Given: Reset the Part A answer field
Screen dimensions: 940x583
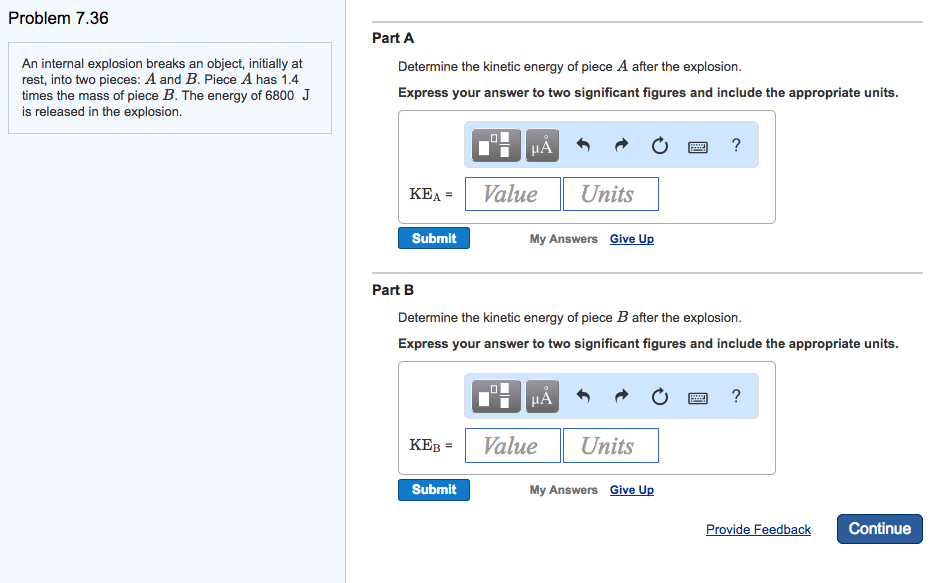Looking at the screenshot, I should (x=659, y=144).
